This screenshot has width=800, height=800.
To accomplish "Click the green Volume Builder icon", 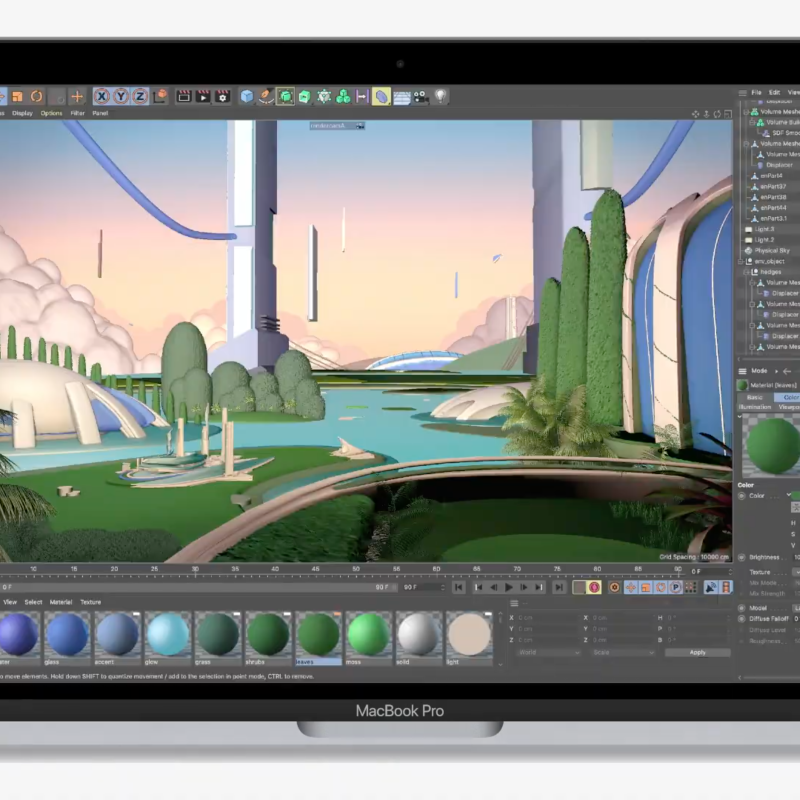I will 343,96.
